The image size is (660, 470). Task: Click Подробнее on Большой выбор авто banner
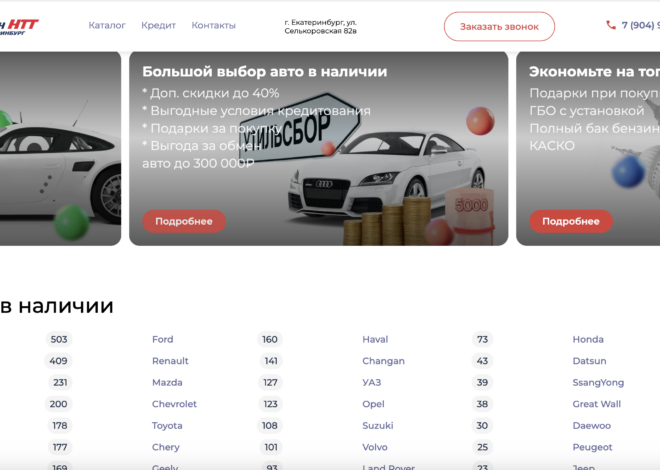pyautogui.click(x=184, y=221)
